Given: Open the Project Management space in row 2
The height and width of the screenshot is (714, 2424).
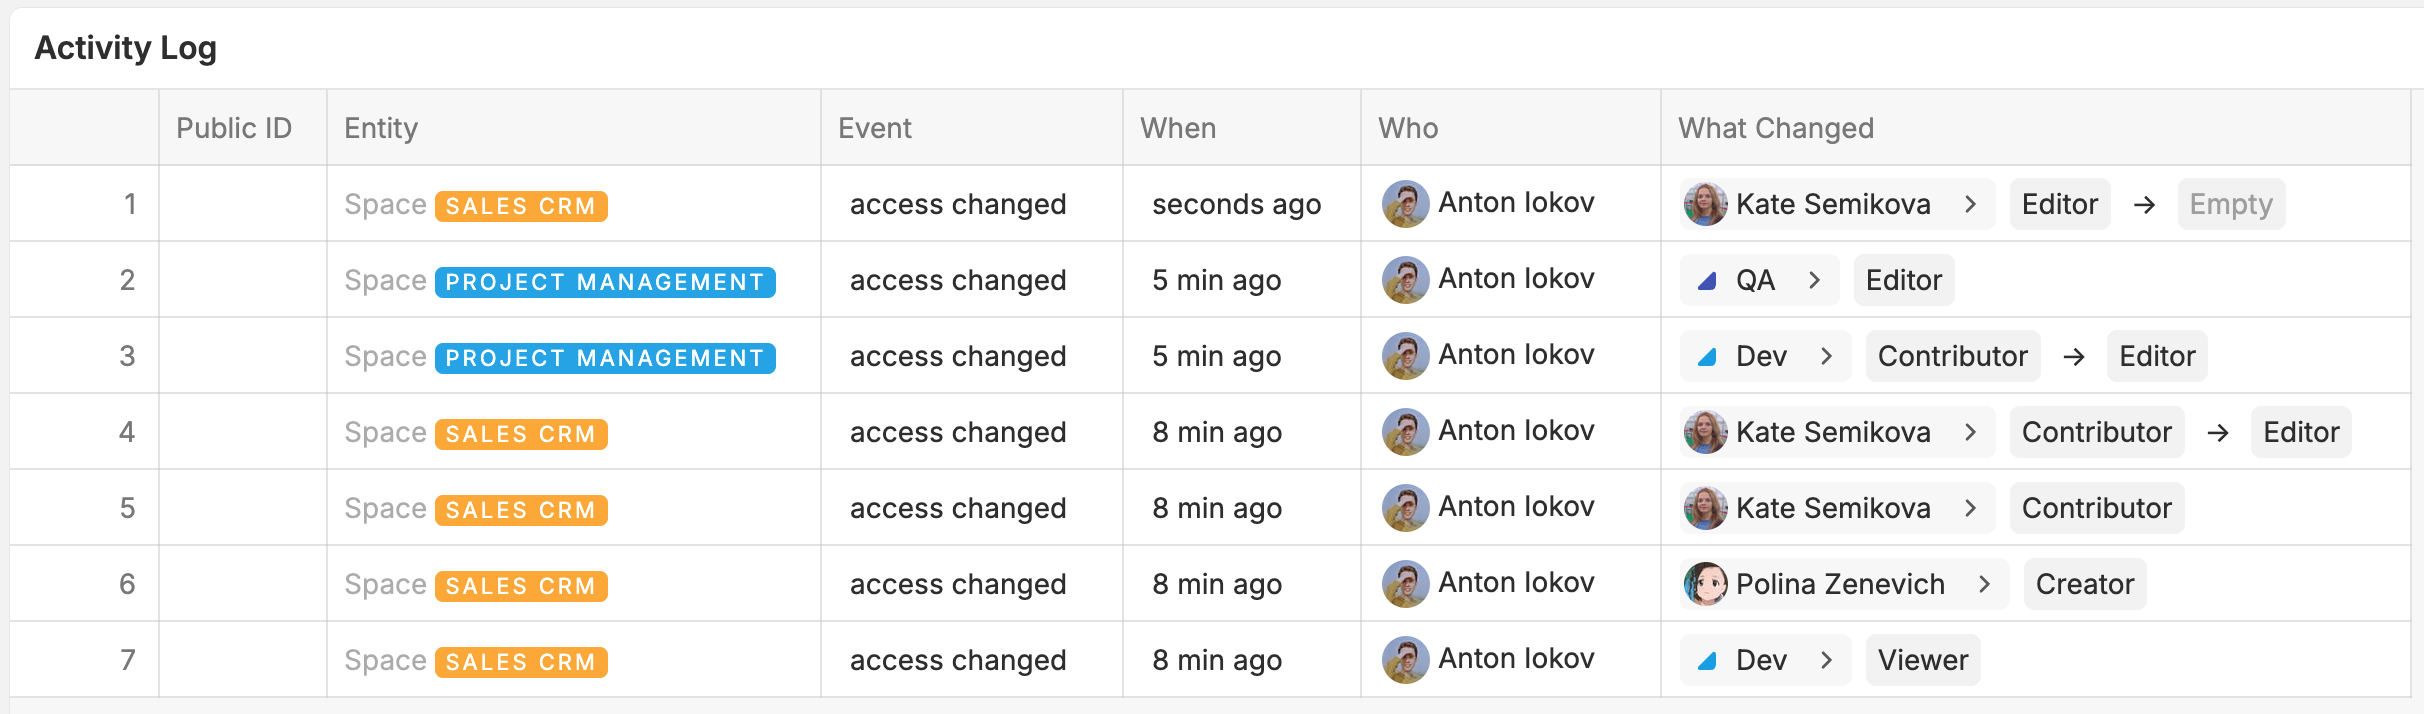Looking at the screenshot, I should (x=605, y=282).
